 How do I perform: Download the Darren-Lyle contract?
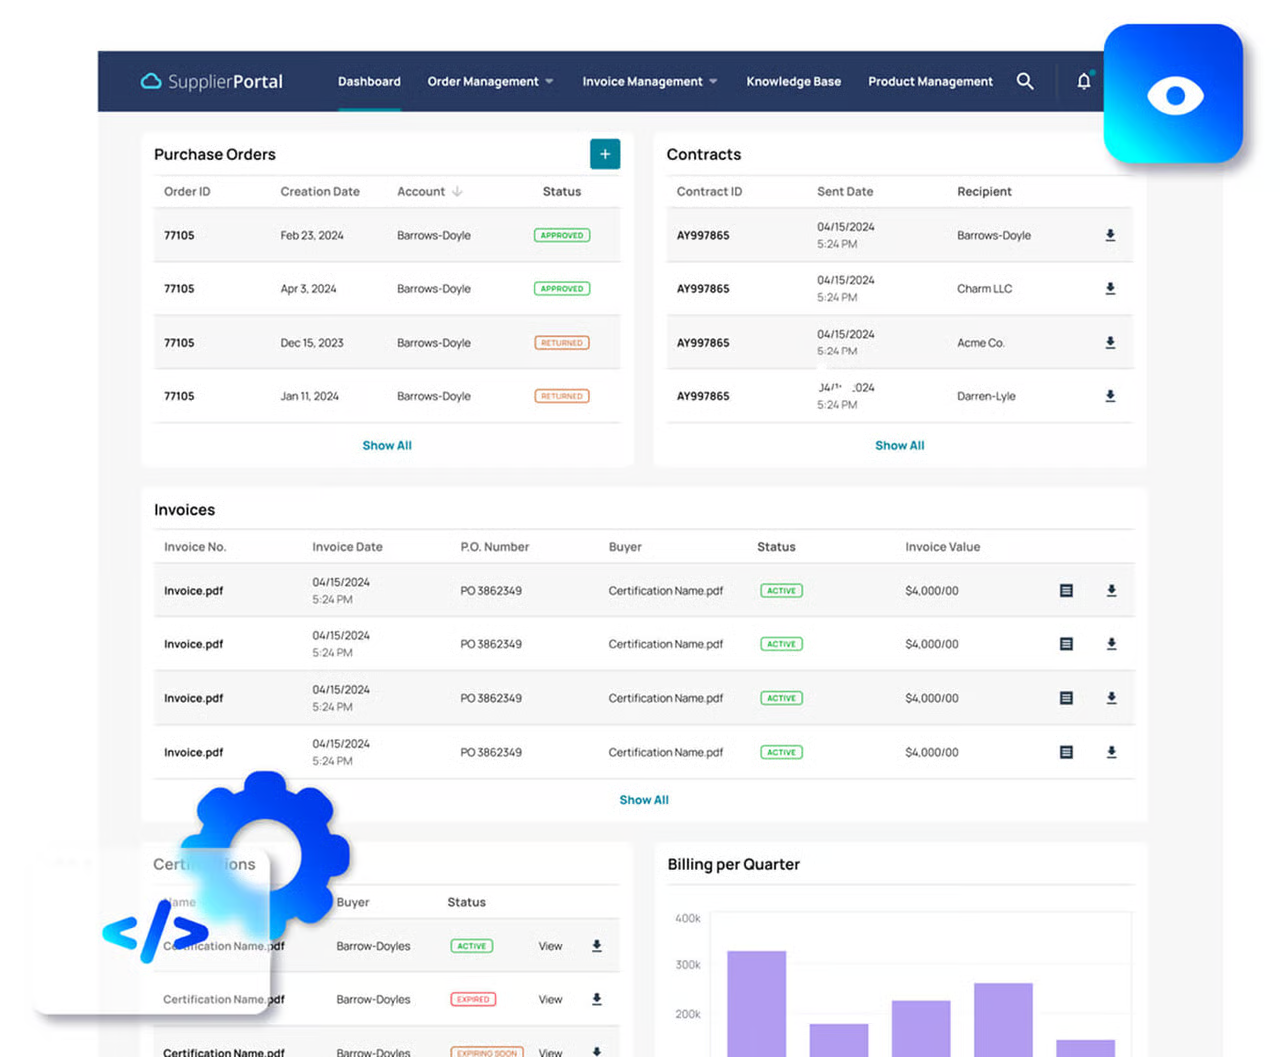point(1110,396)
